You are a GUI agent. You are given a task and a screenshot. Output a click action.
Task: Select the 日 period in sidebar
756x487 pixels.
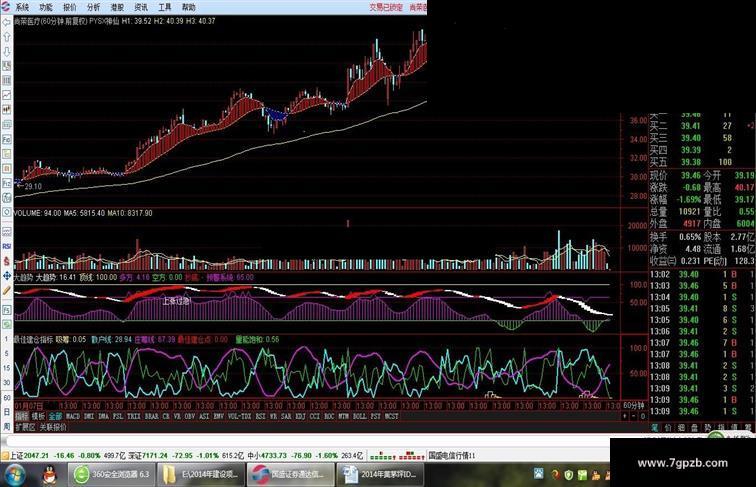(x=7, y=412)
